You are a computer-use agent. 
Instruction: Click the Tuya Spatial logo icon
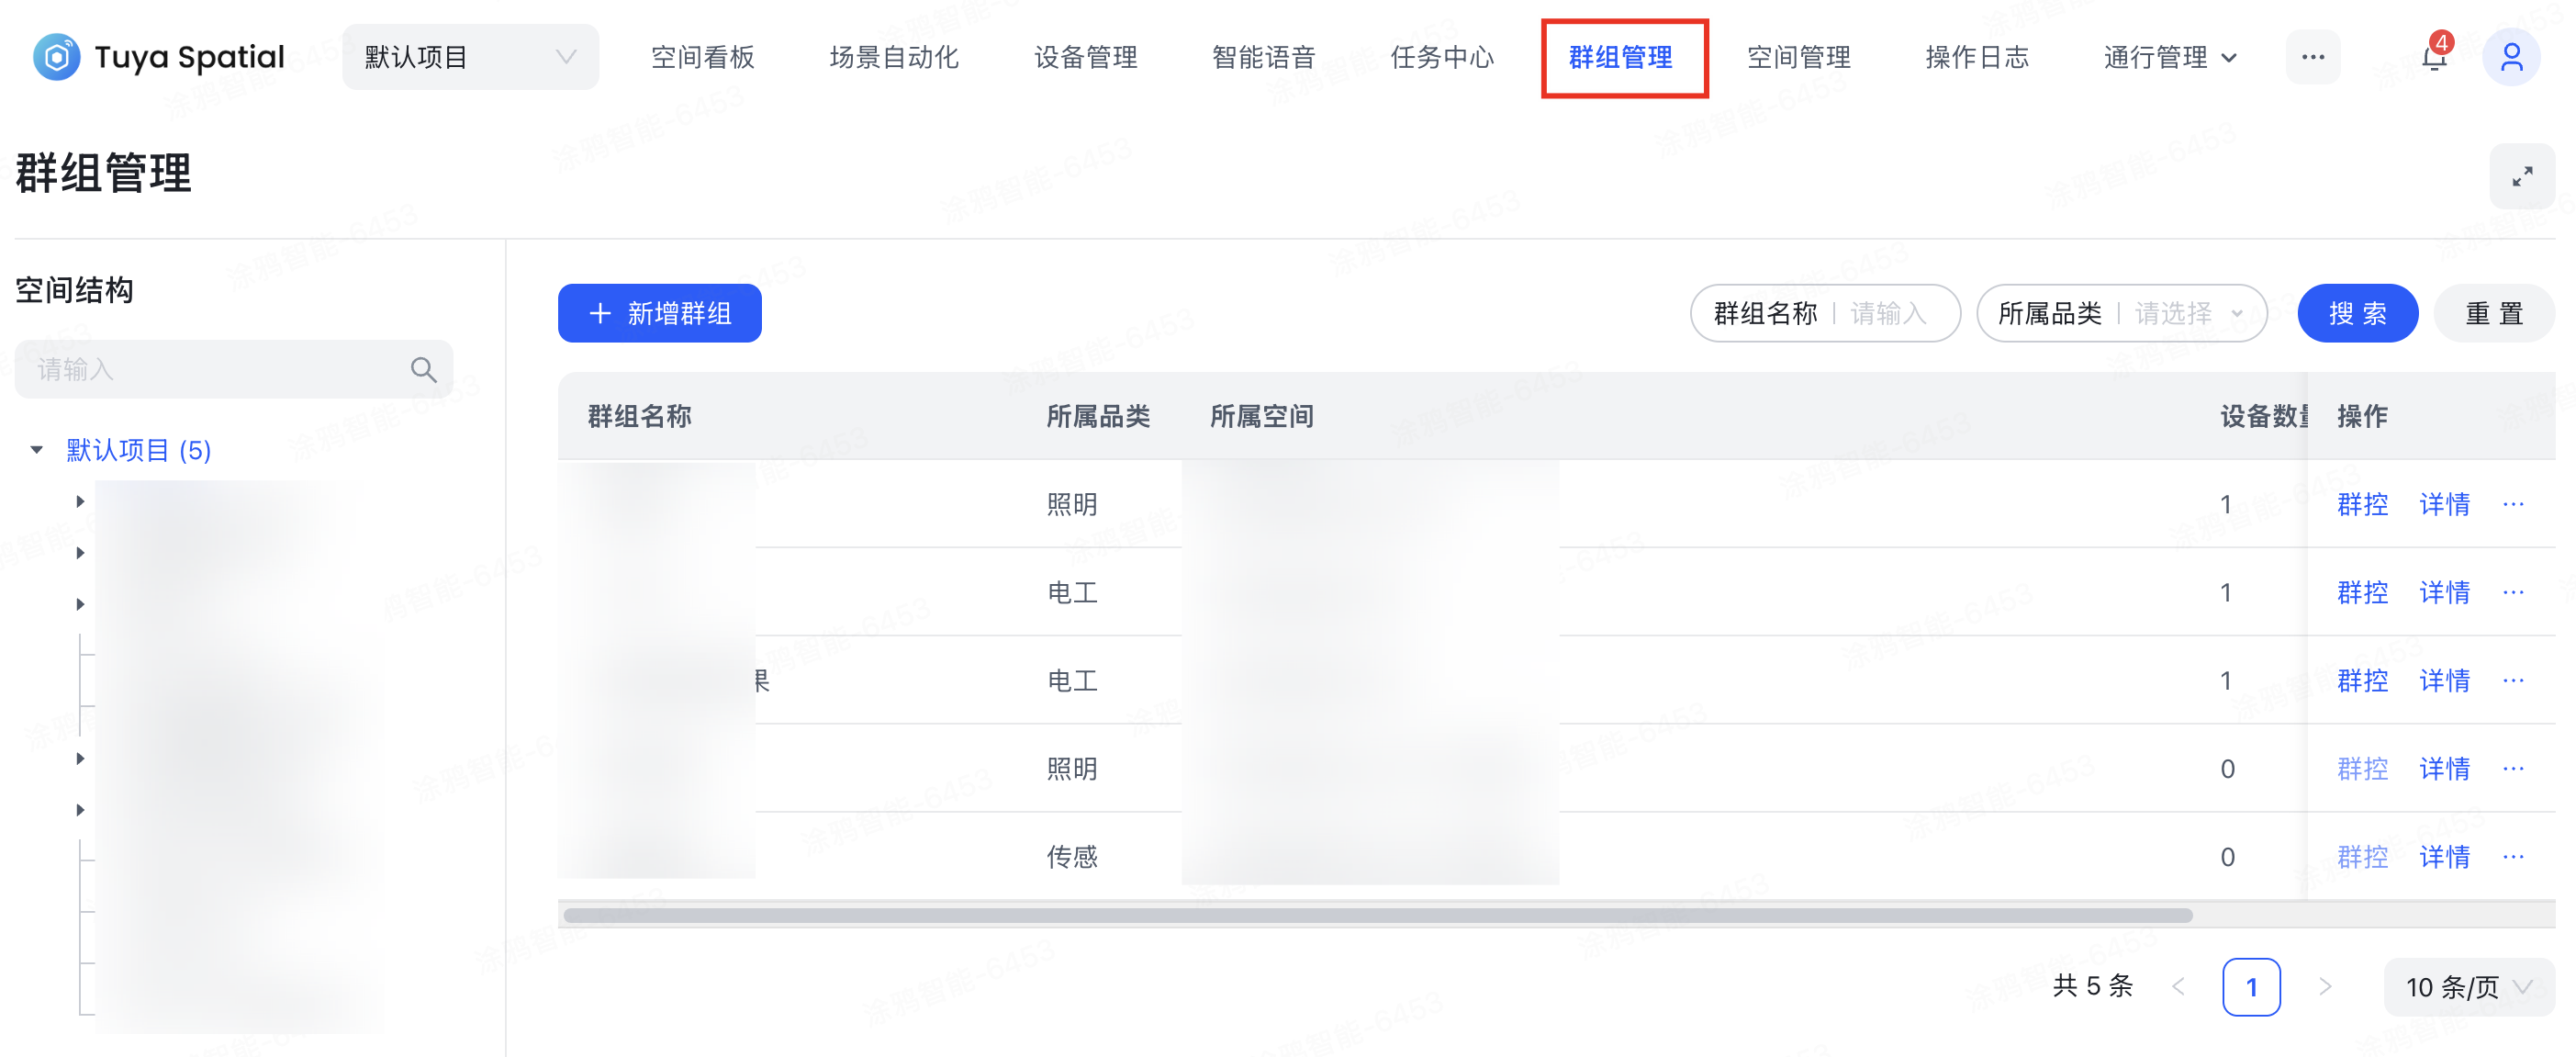click(56, 57)
